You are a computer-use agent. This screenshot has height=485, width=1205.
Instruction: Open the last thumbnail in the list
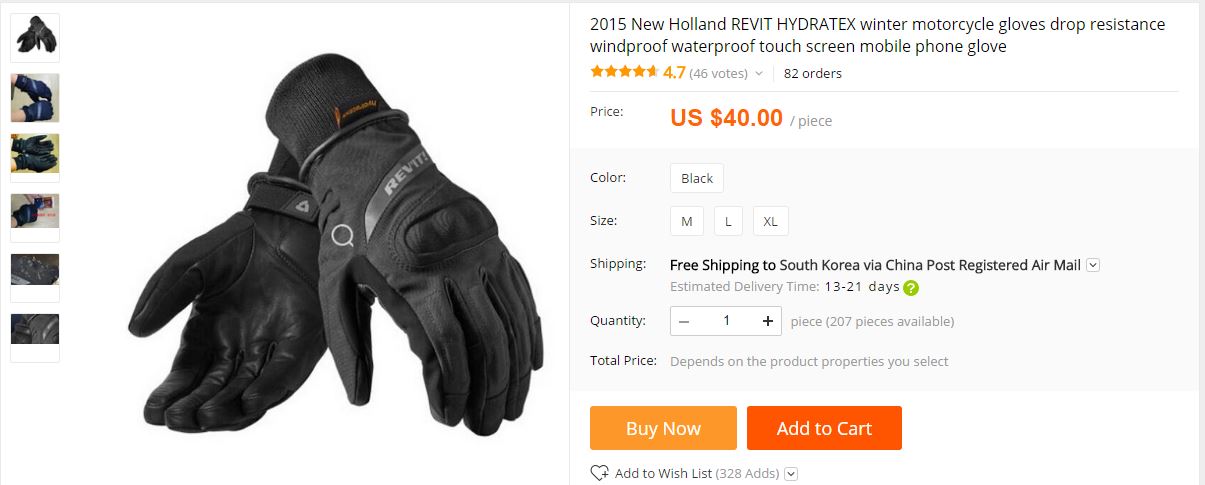coord(35,338)
